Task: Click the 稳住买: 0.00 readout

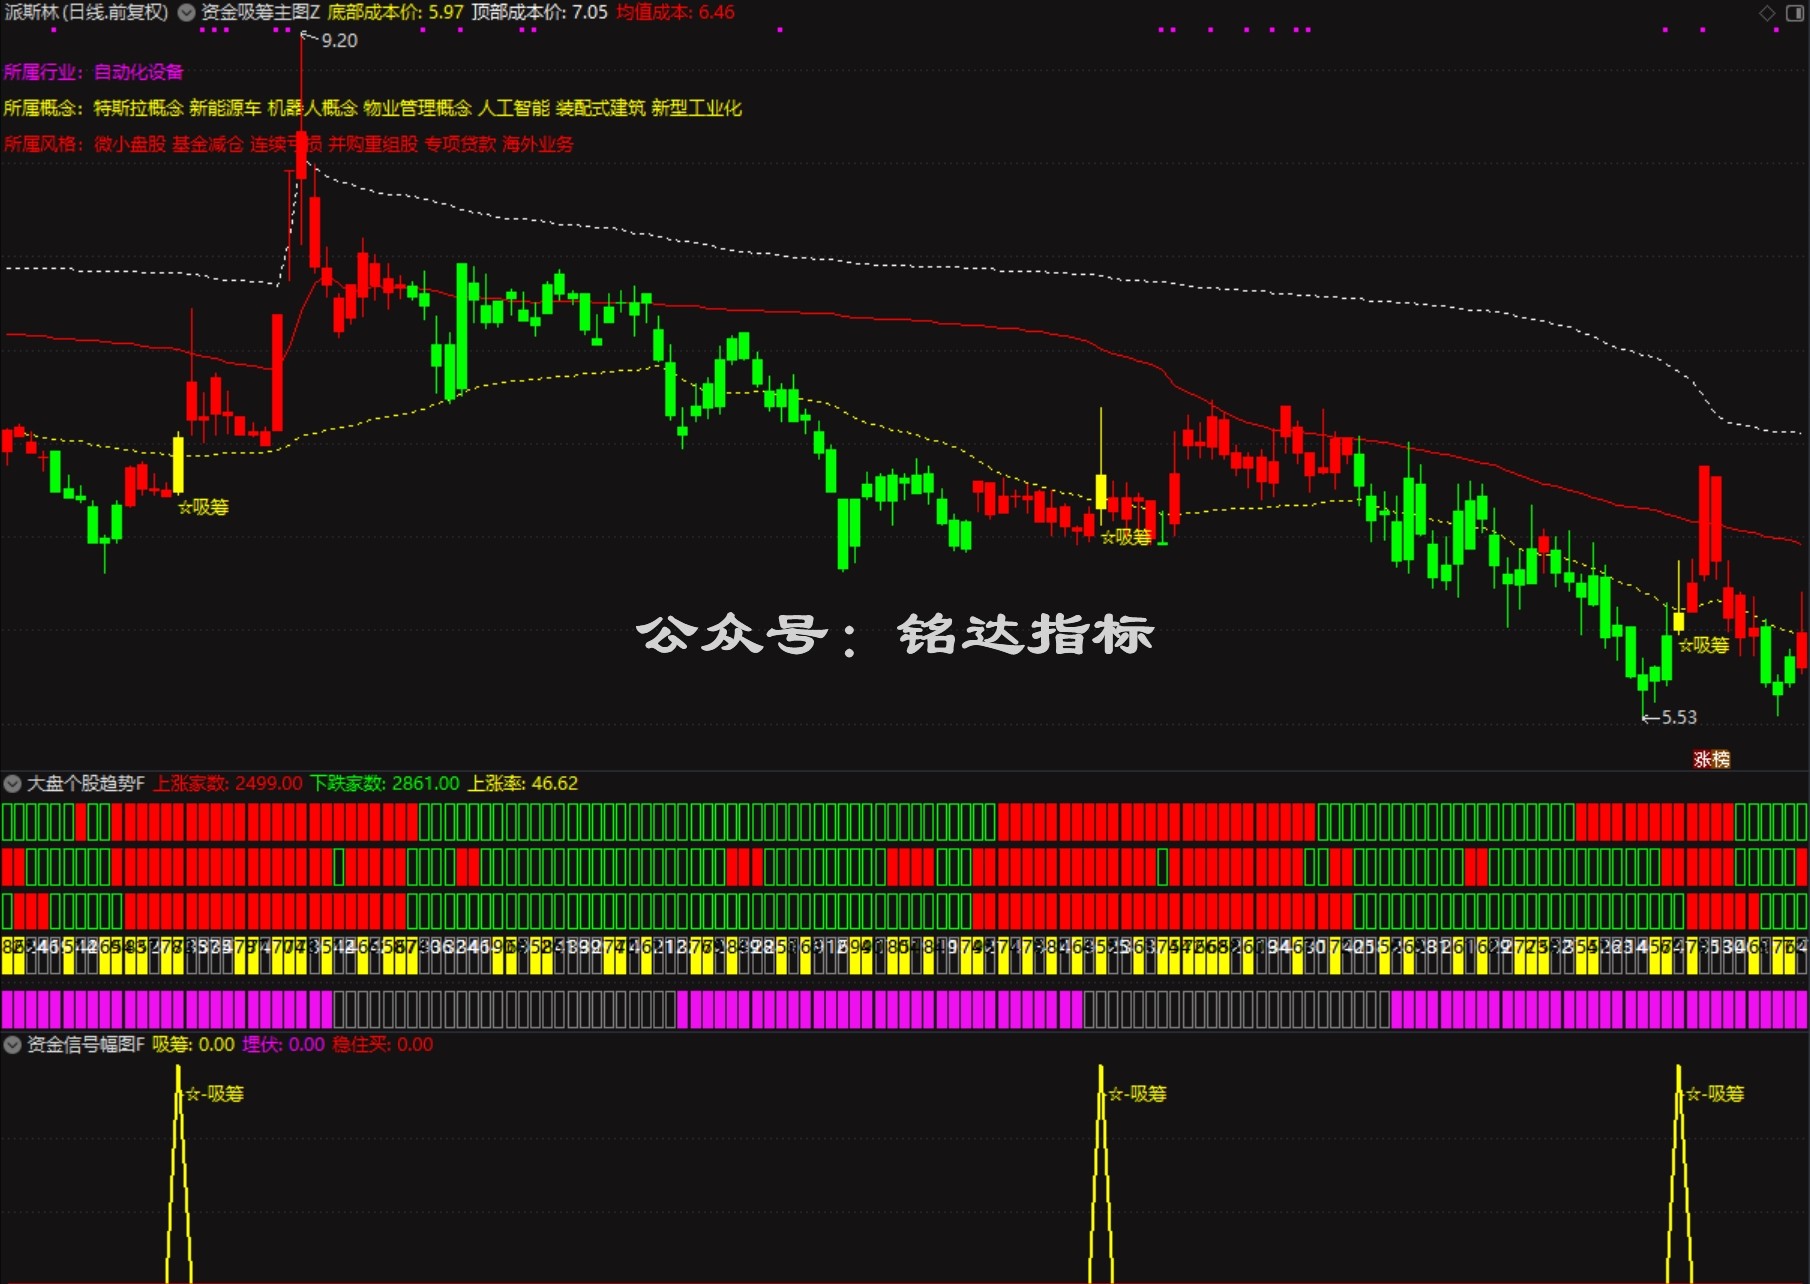Action: click(x=383, y=1045)
